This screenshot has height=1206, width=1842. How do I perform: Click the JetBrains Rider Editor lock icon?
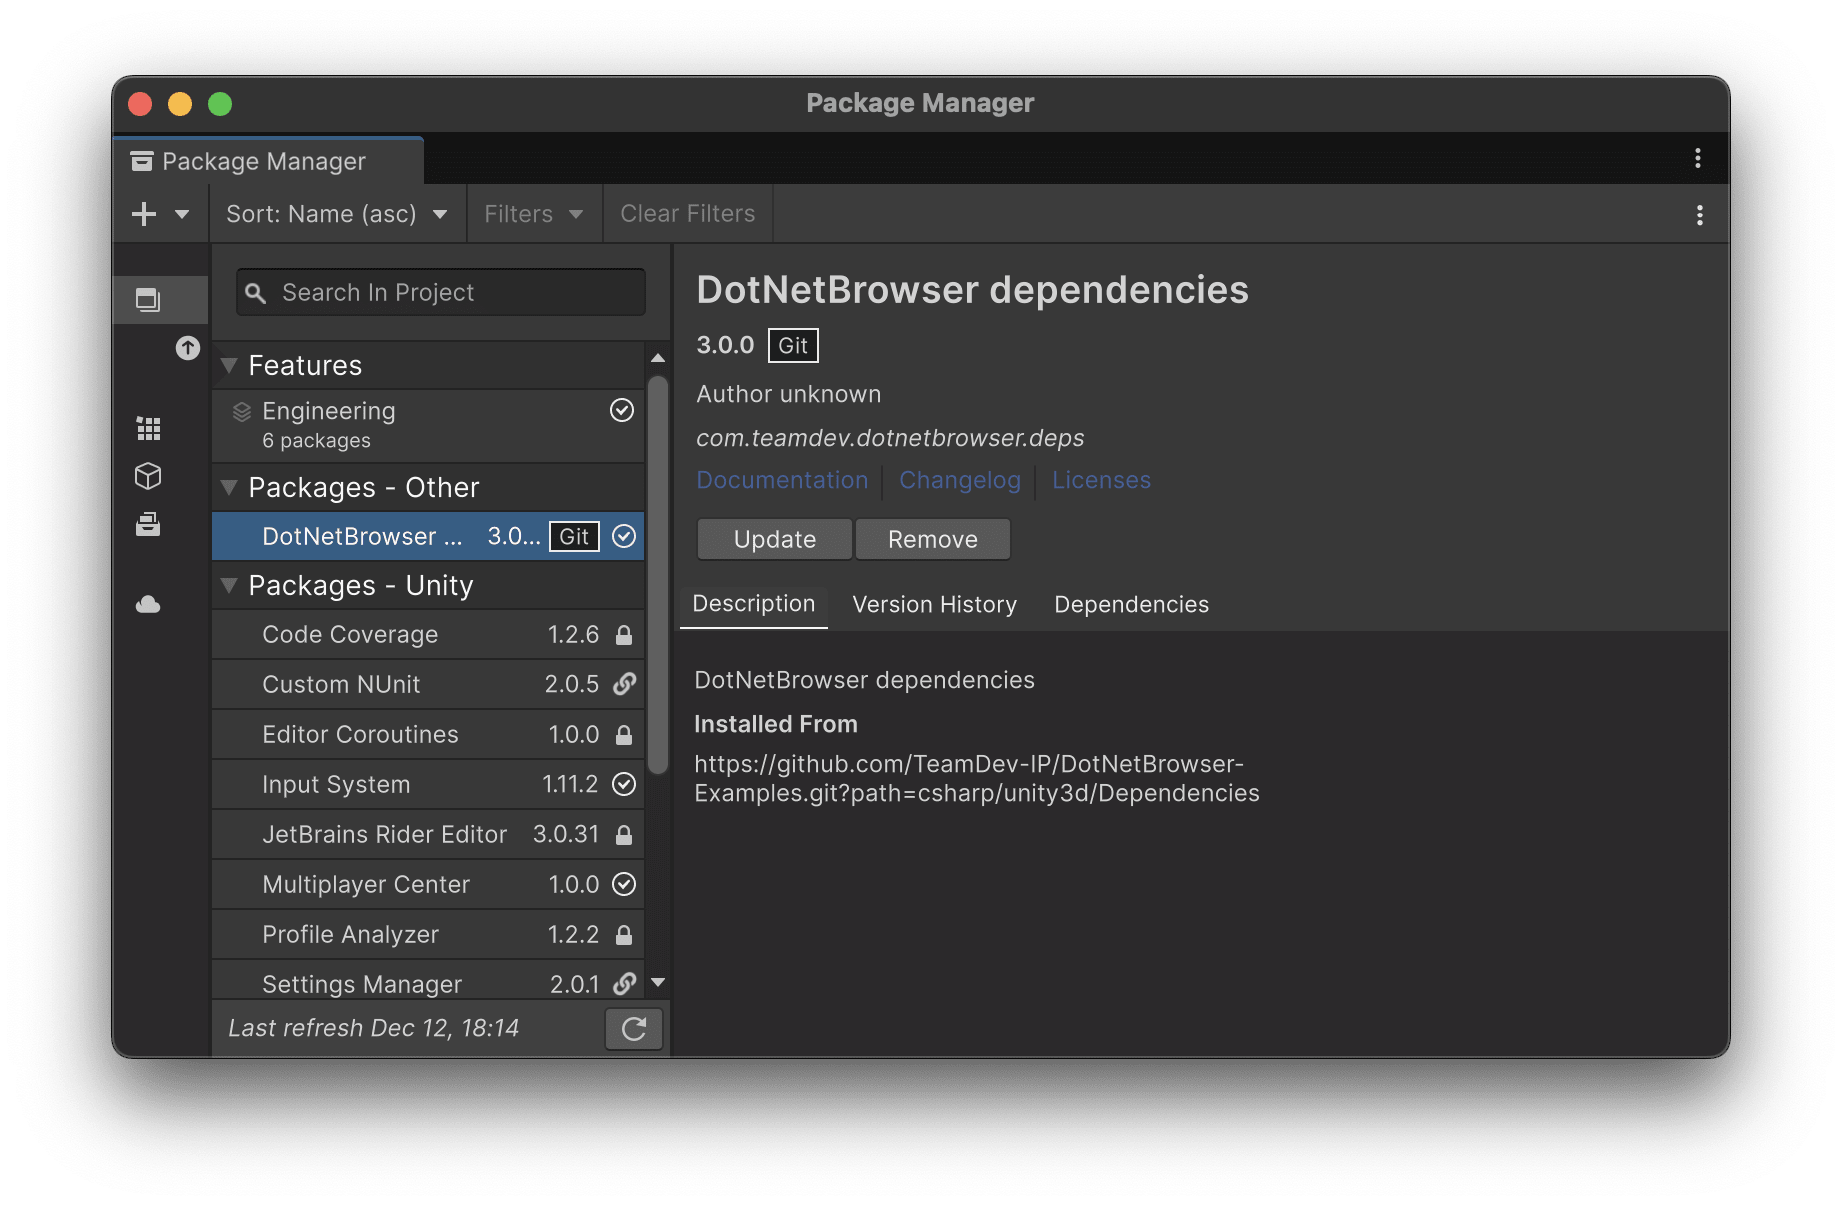click(624, 835)
